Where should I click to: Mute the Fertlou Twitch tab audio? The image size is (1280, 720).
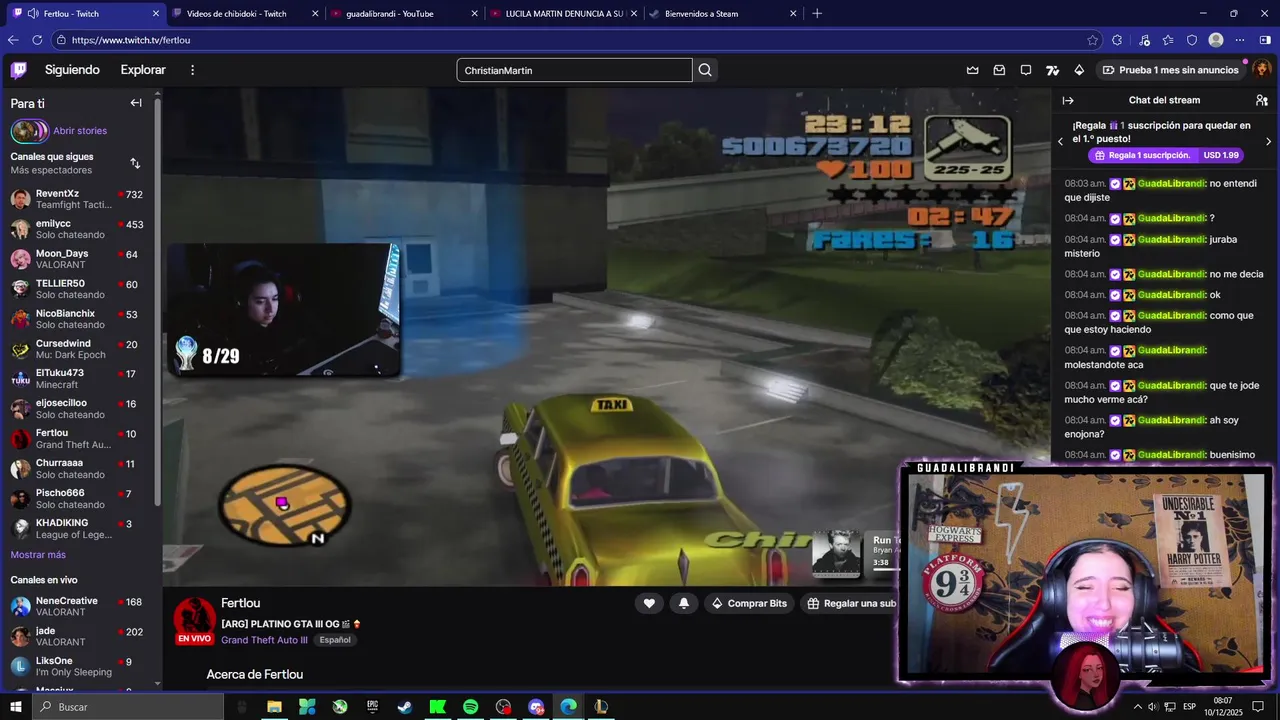33,14
